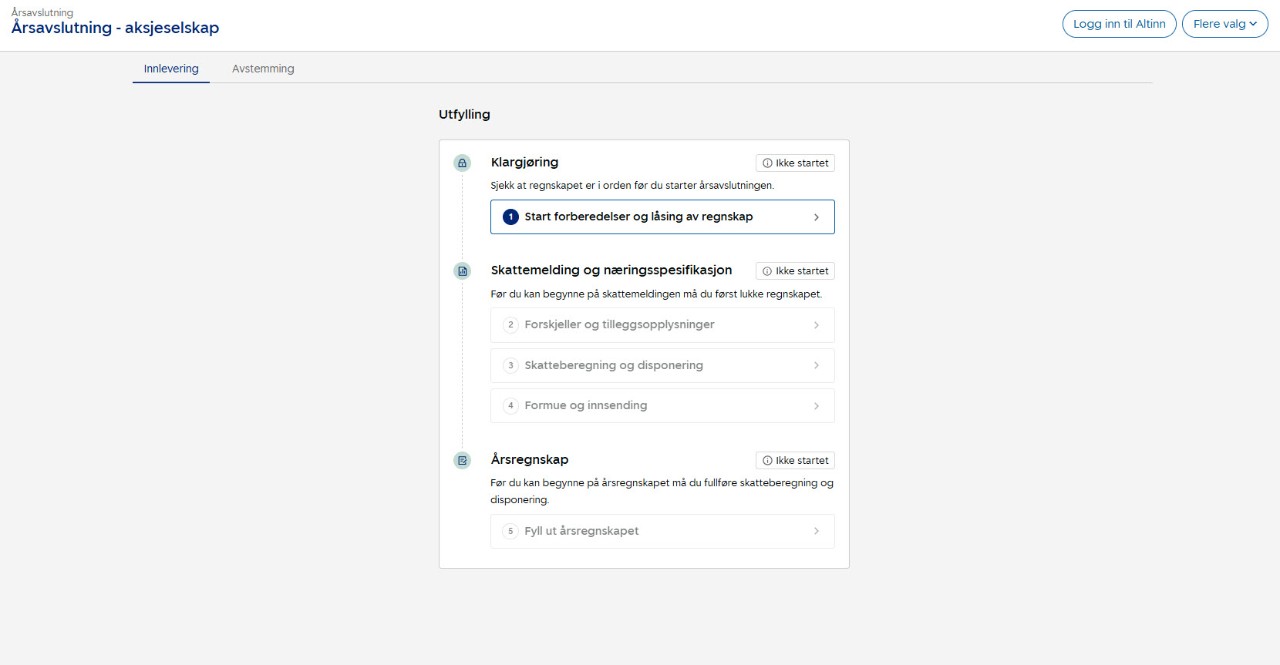Click the lock icon beside Klargjøring
The image size is (1280, 665).
coord(462,163)
